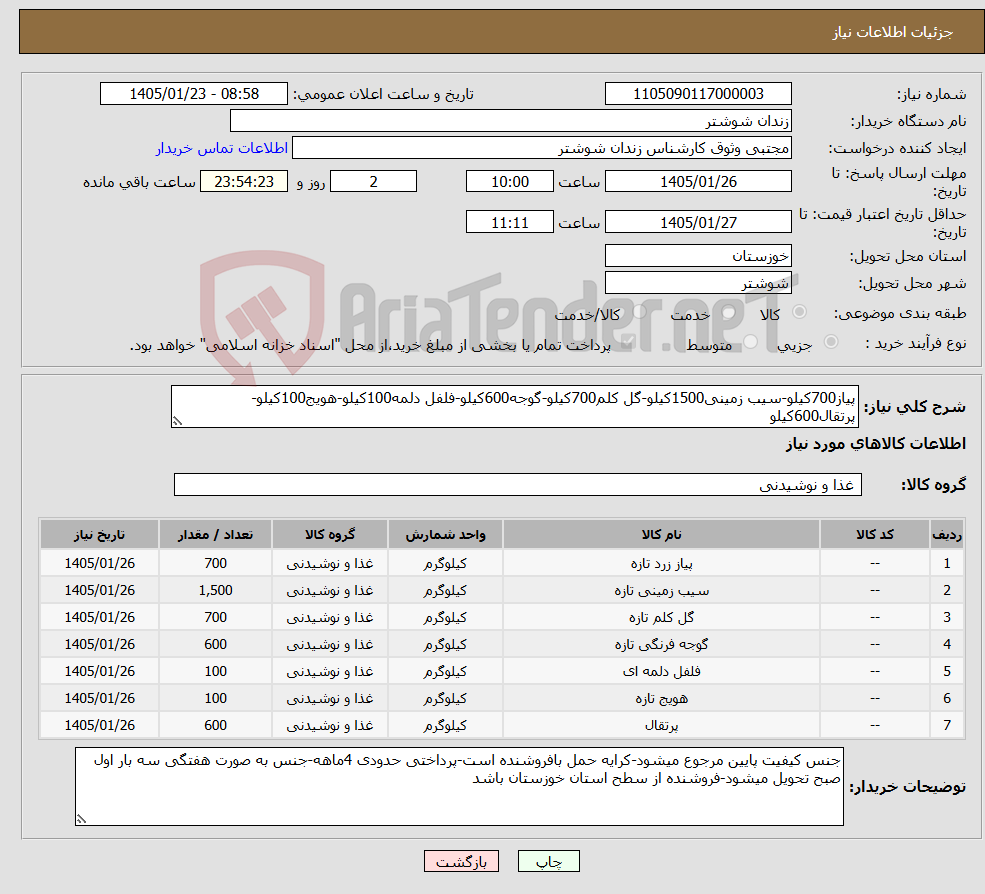985x894 pixels.
Task: Click row number 5 cell
Action: 947,672
